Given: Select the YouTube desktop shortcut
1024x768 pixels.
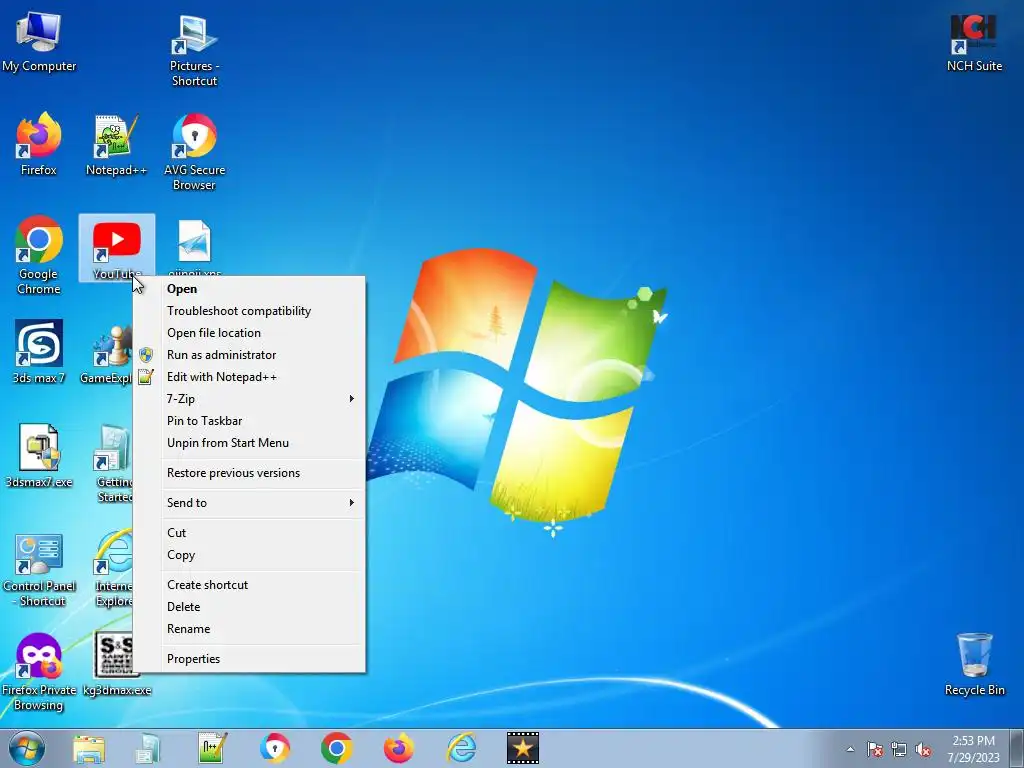Looking at the screenshot, I should tap(116, 248).
